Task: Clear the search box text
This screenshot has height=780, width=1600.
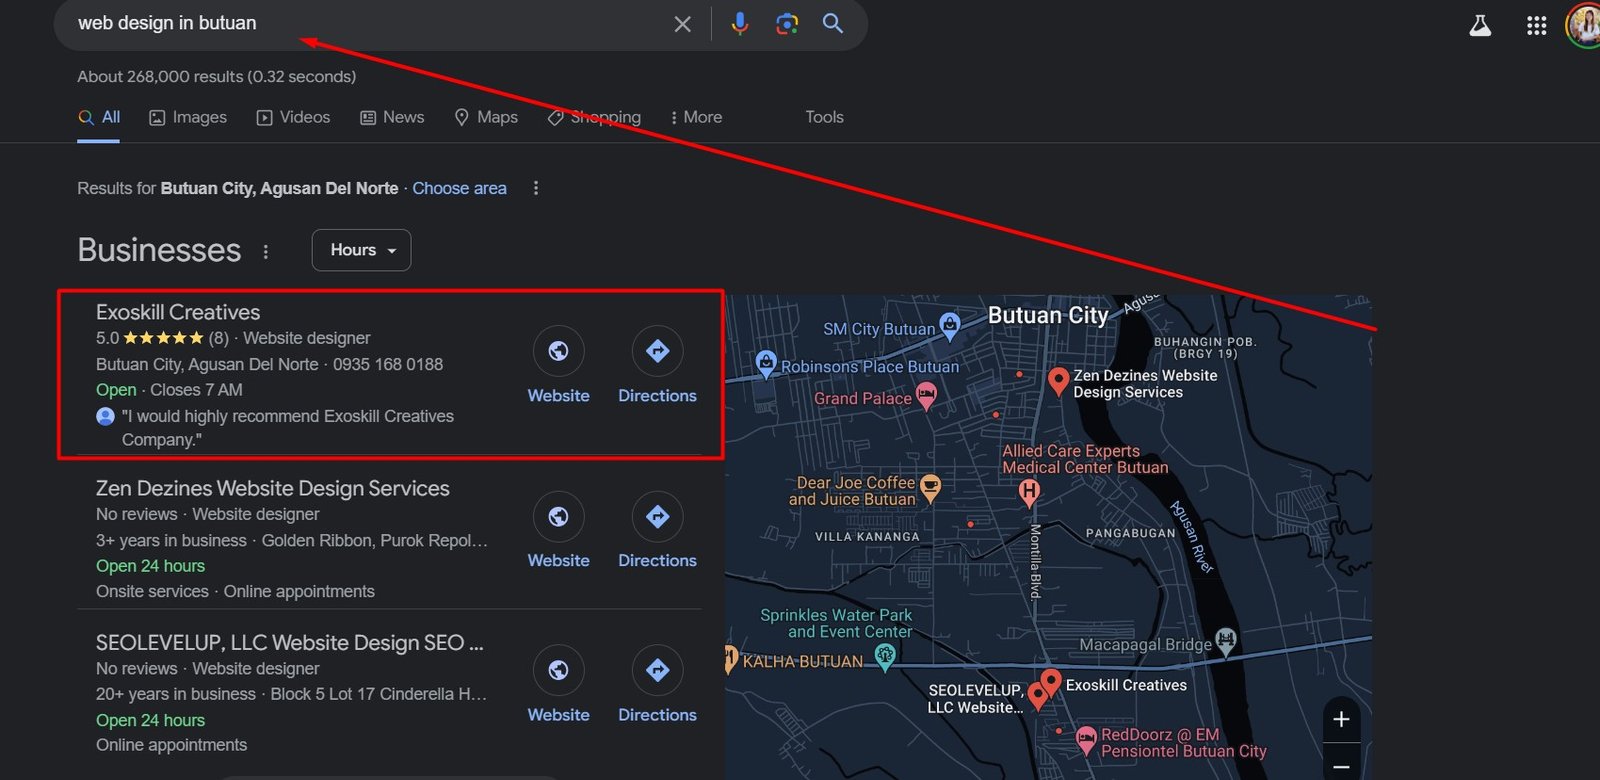Action: 682,24
